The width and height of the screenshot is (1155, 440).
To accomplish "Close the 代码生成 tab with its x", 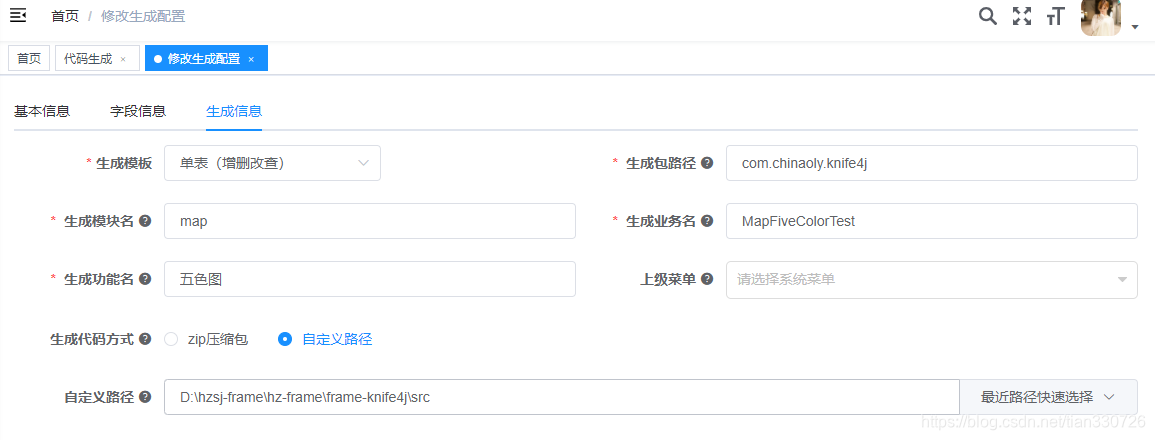I will pos(123,59).
